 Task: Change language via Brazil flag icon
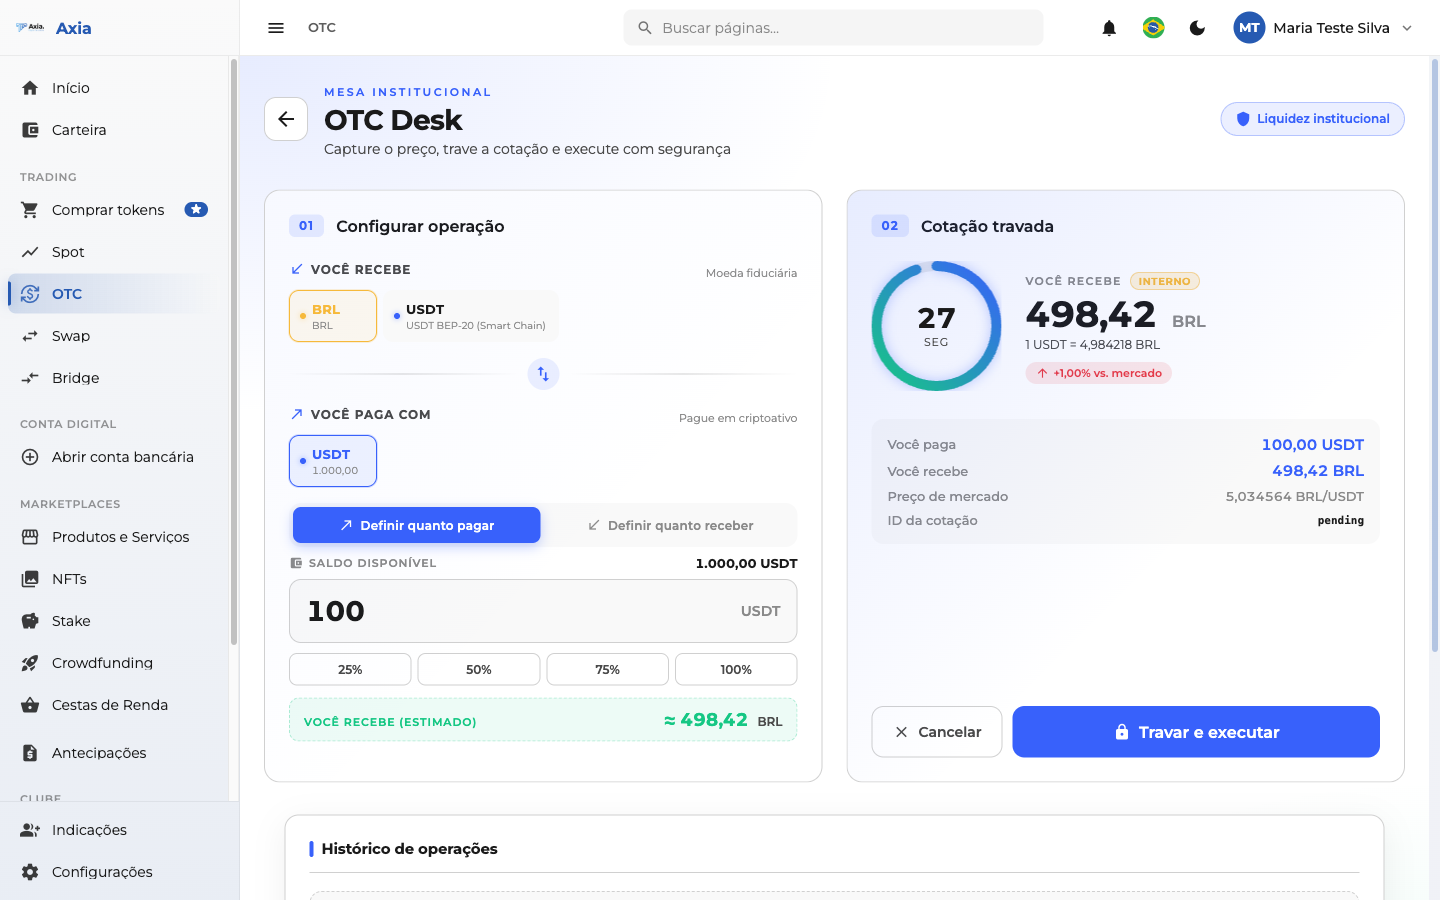(1153, 28)
